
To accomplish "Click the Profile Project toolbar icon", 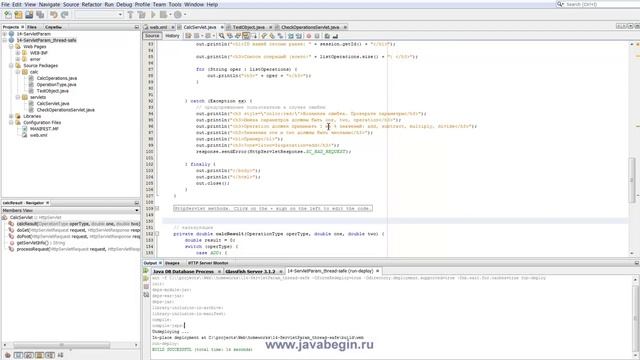I will click(178, 15).
